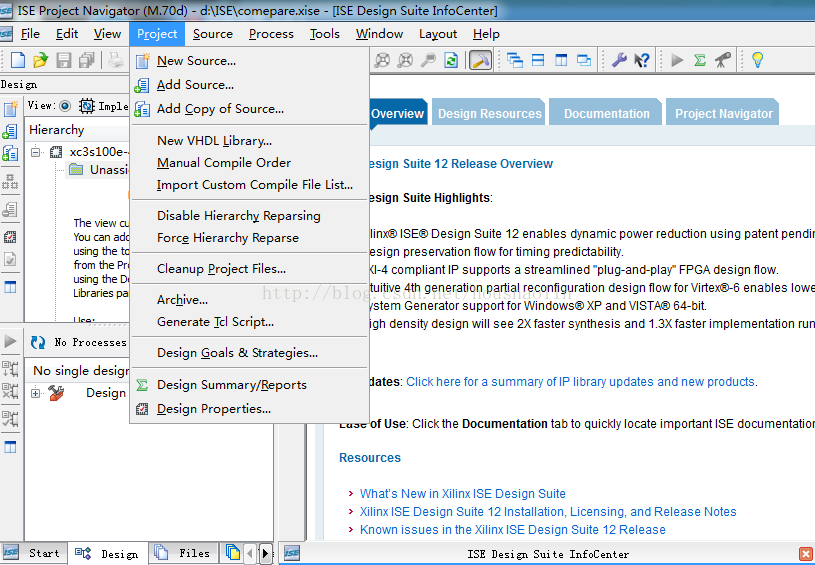Open the Window menu
Viewport: 815px width, 565px height.
coord(379,34)
